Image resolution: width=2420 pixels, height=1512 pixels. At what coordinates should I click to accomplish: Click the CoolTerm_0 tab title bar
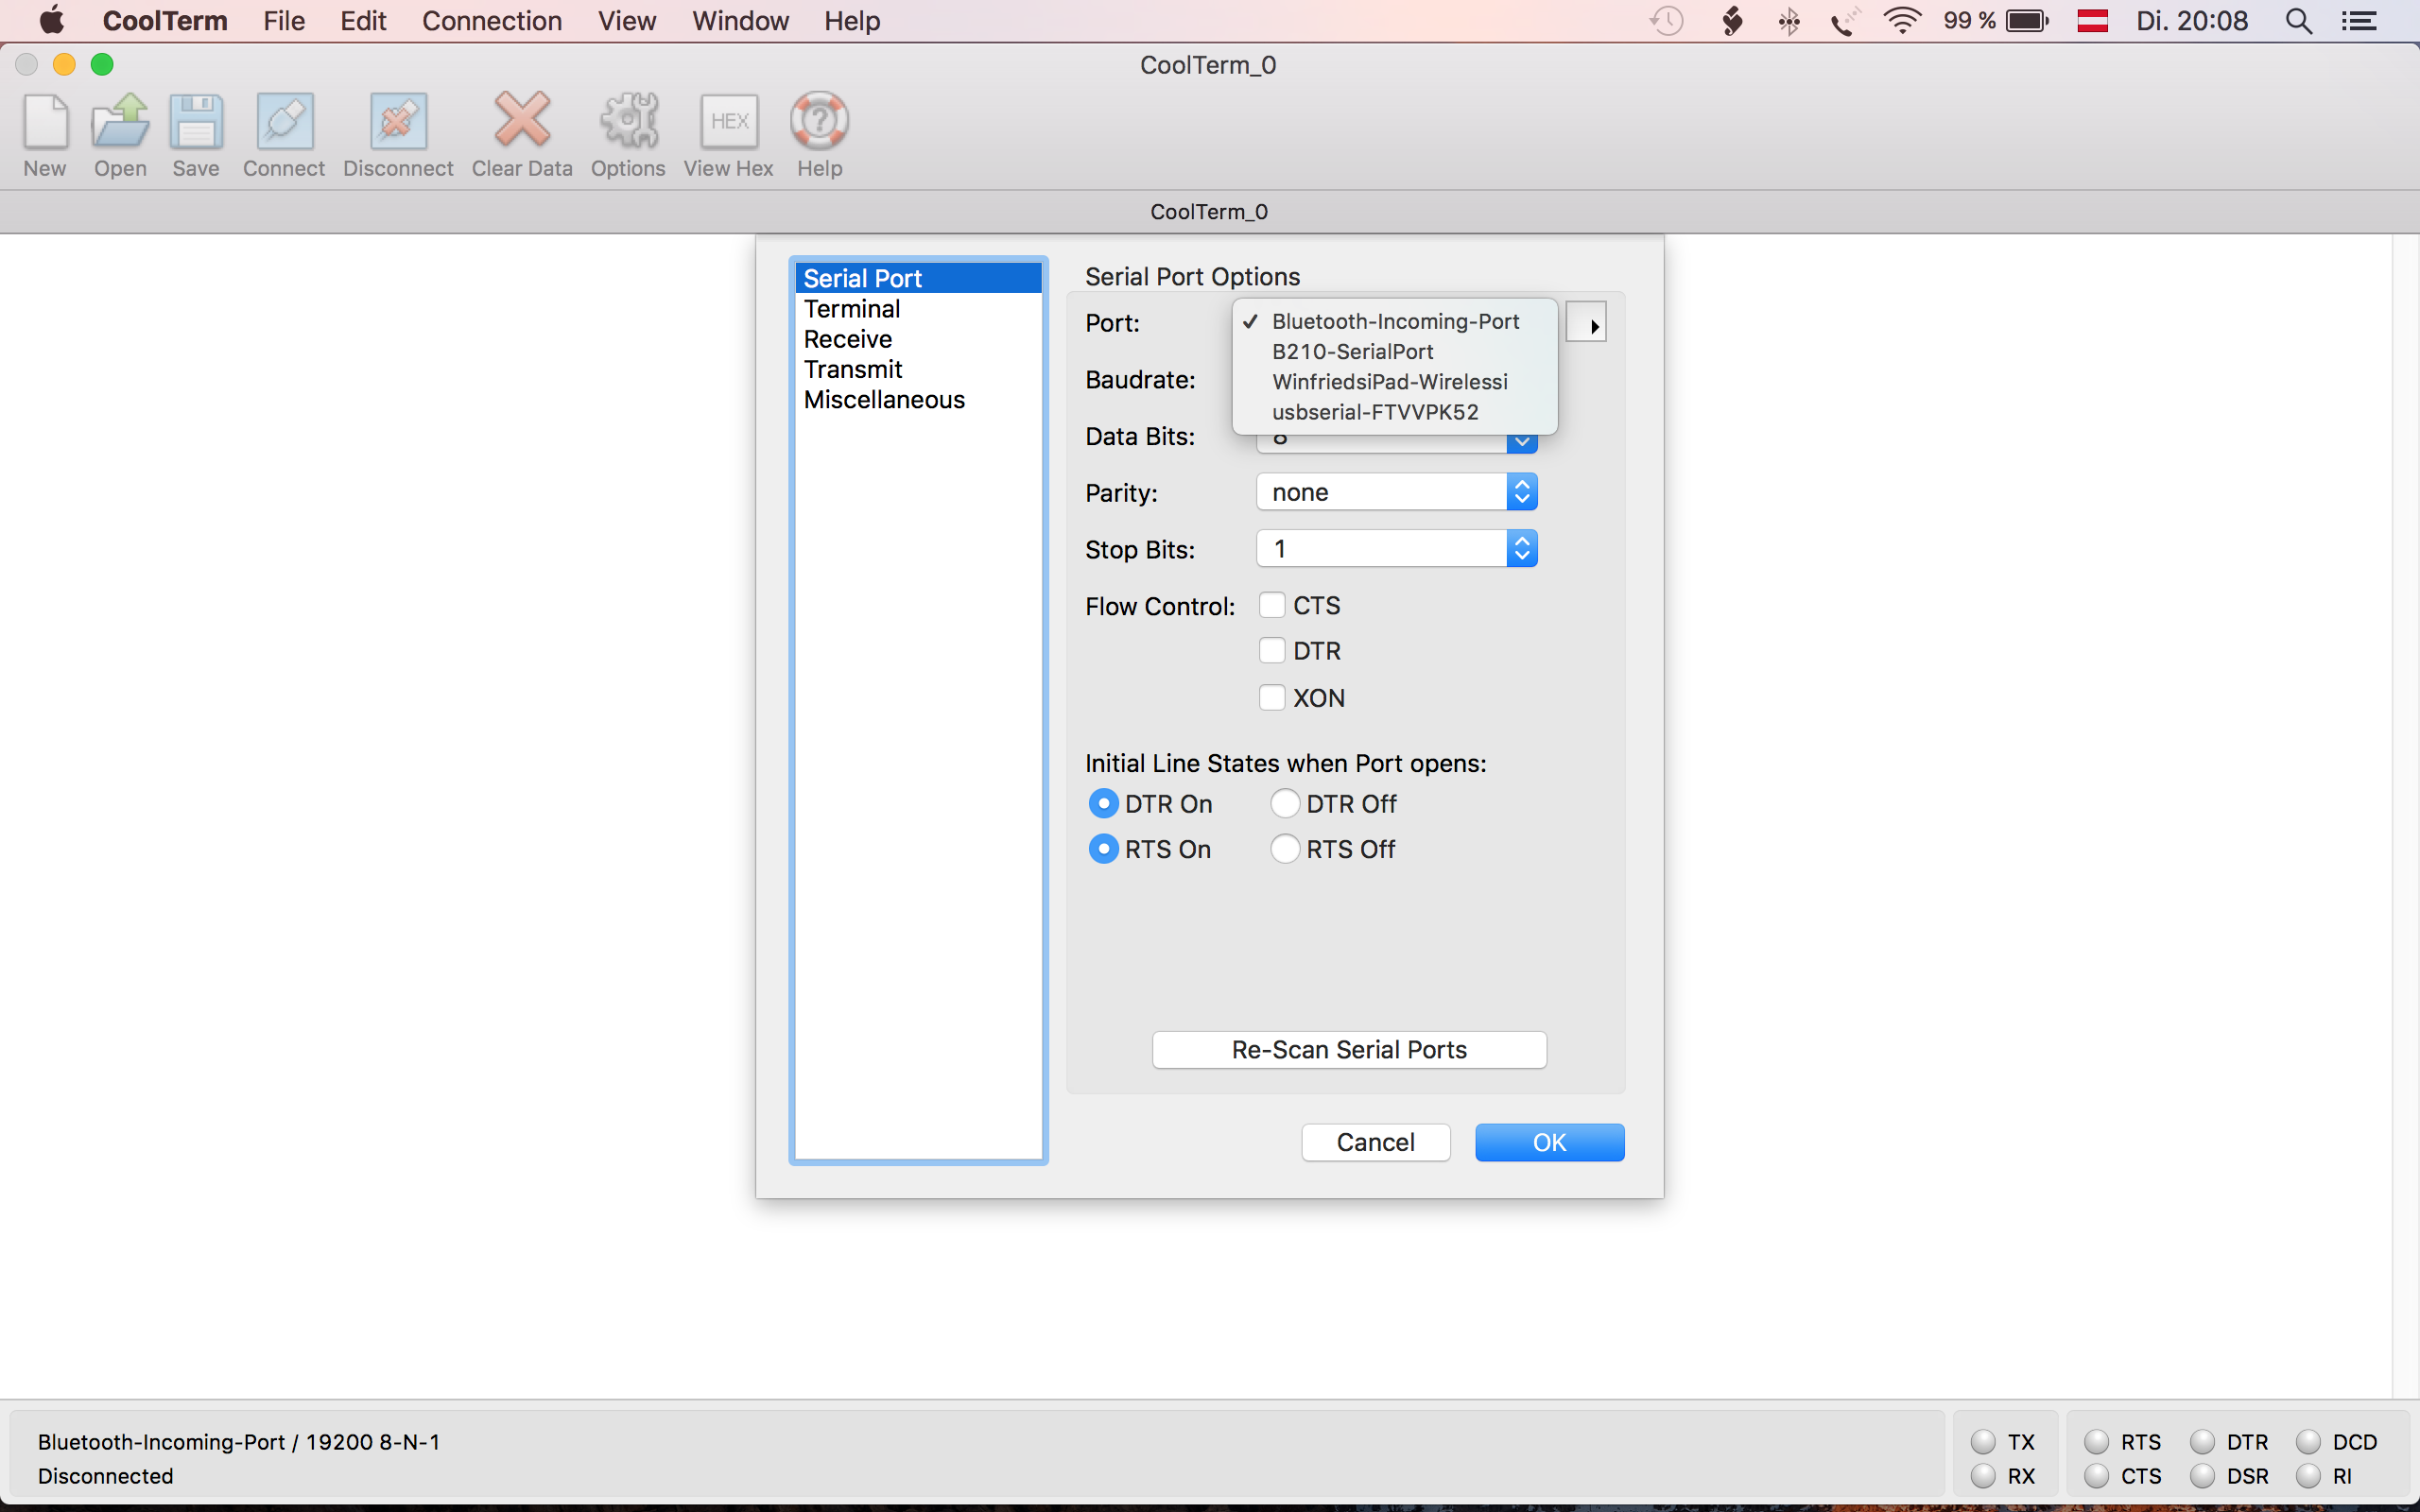1209,211
